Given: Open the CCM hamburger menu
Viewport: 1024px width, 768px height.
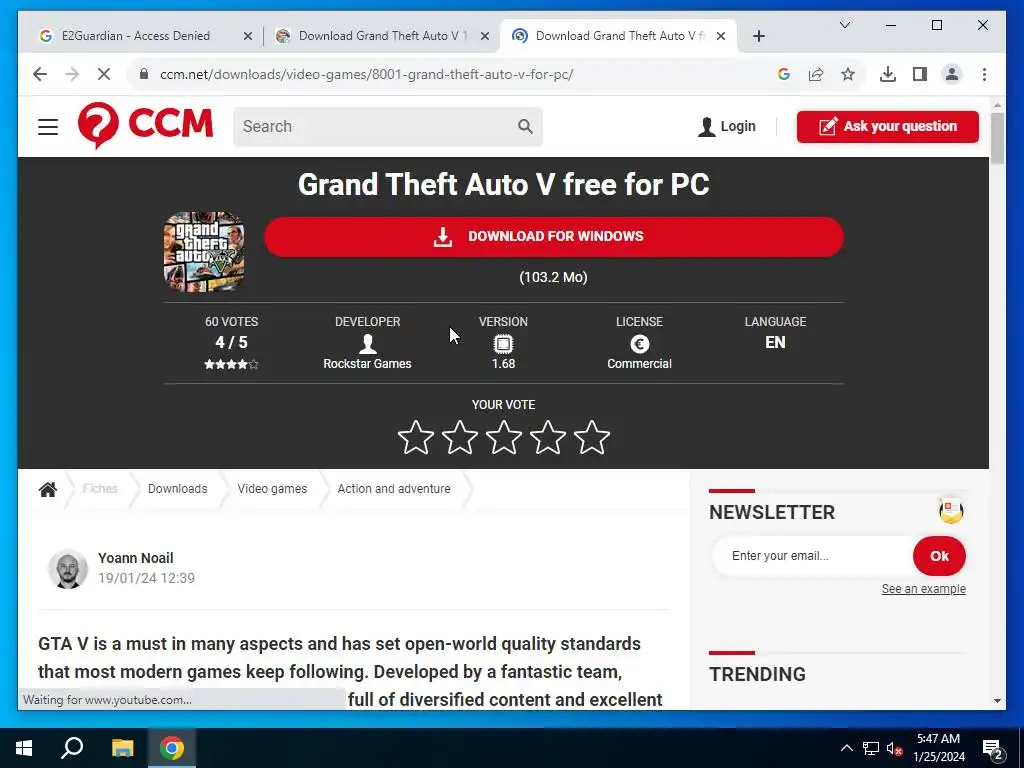Looking at the screenshot, I should click(x=48, y=126).
